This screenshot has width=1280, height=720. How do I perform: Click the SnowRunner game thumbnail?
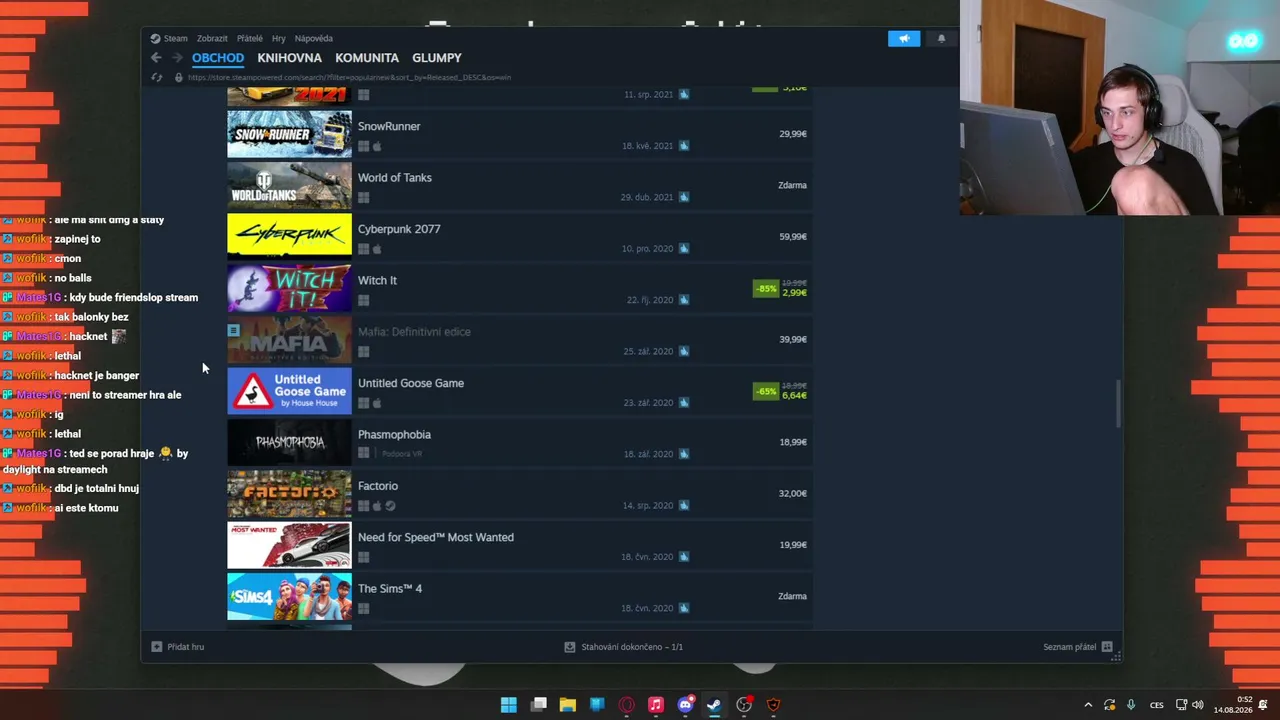pyautogui.click(x=289, y=134)
